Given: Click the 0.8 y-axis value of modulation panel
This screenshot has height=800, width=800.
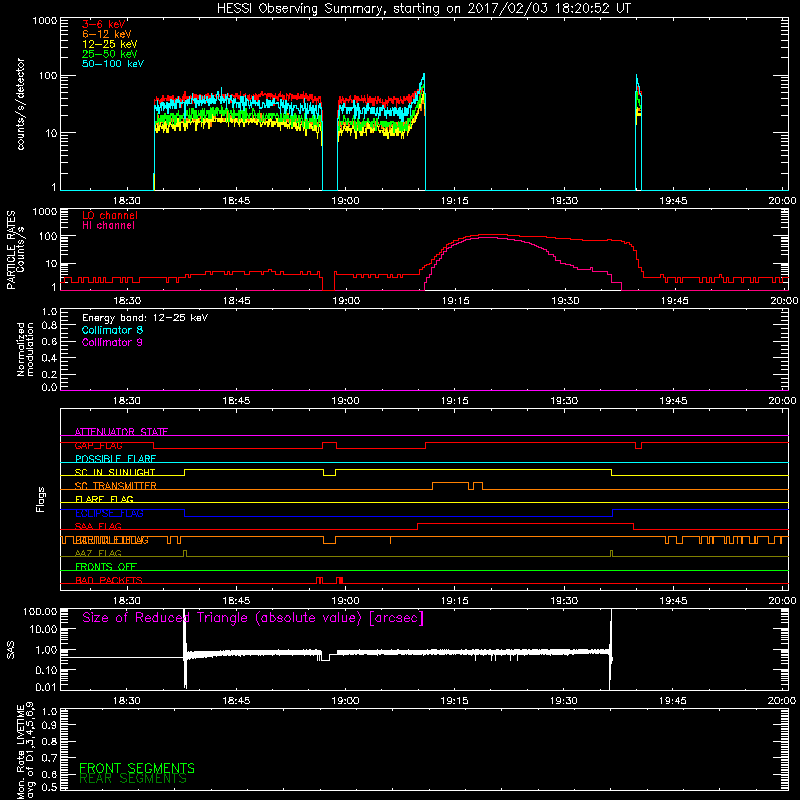Looking at the screenshot, I should (x=49, y=326).
